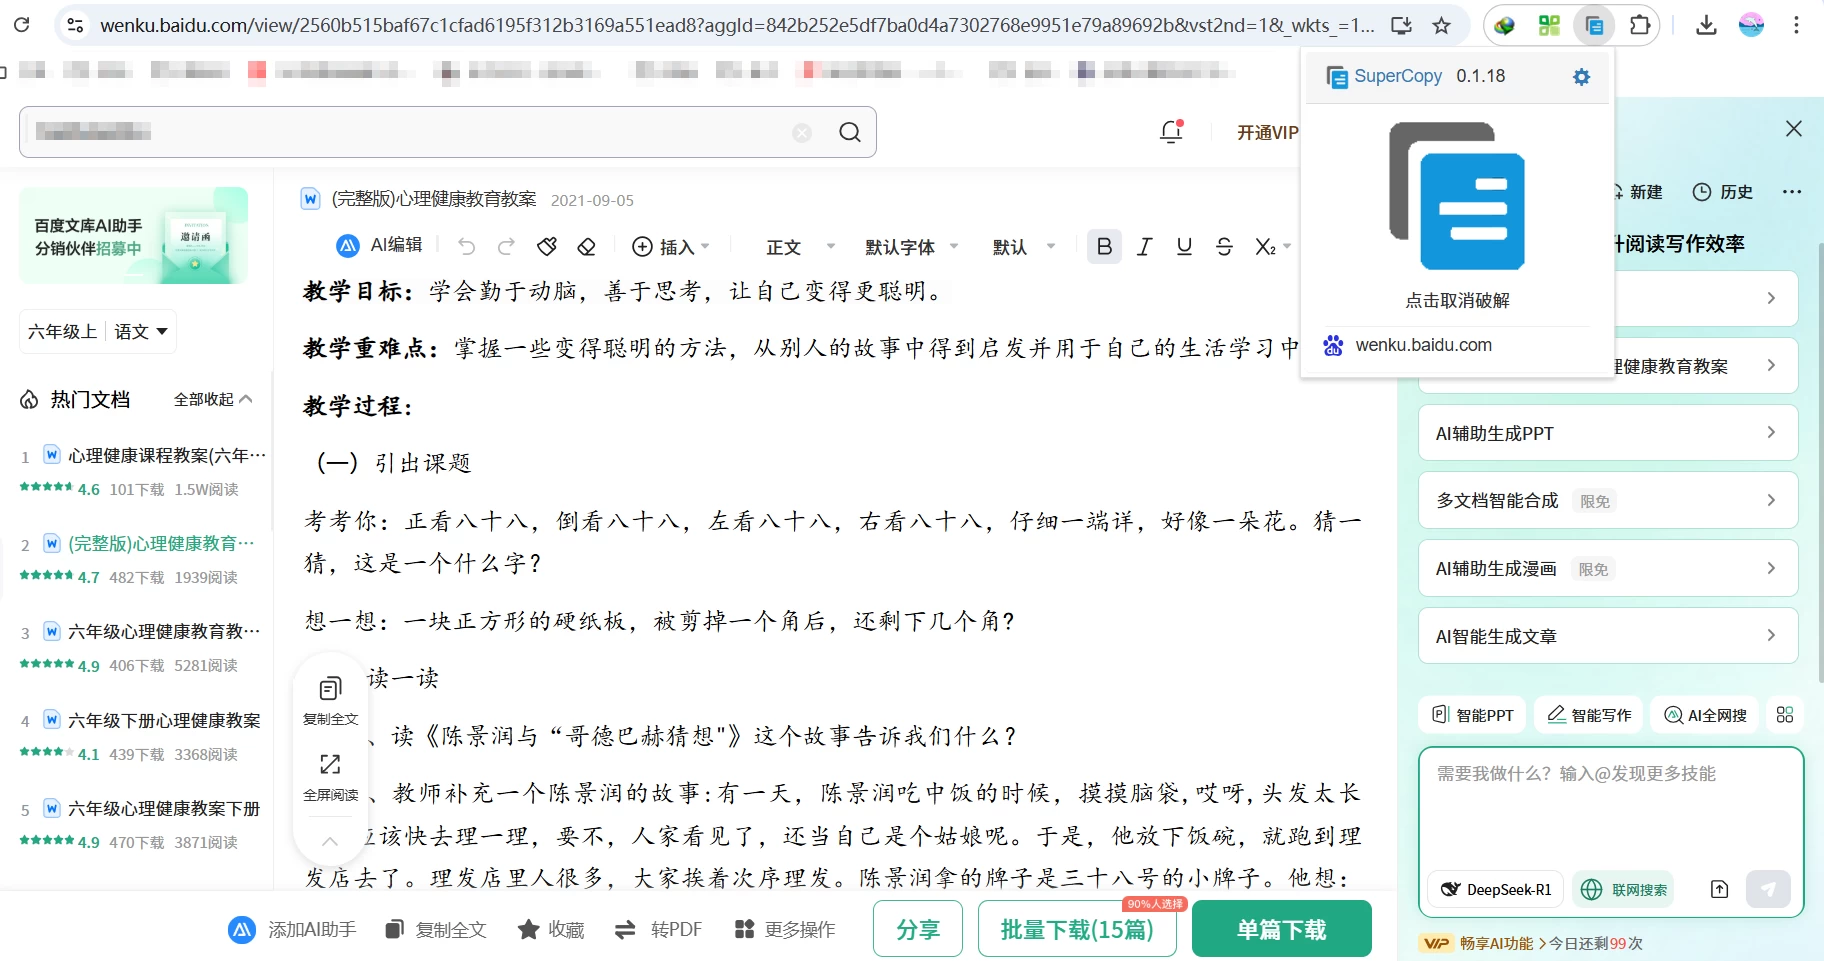Open the 语文 subject filter

pyautogui.click(x=139, y=331)
